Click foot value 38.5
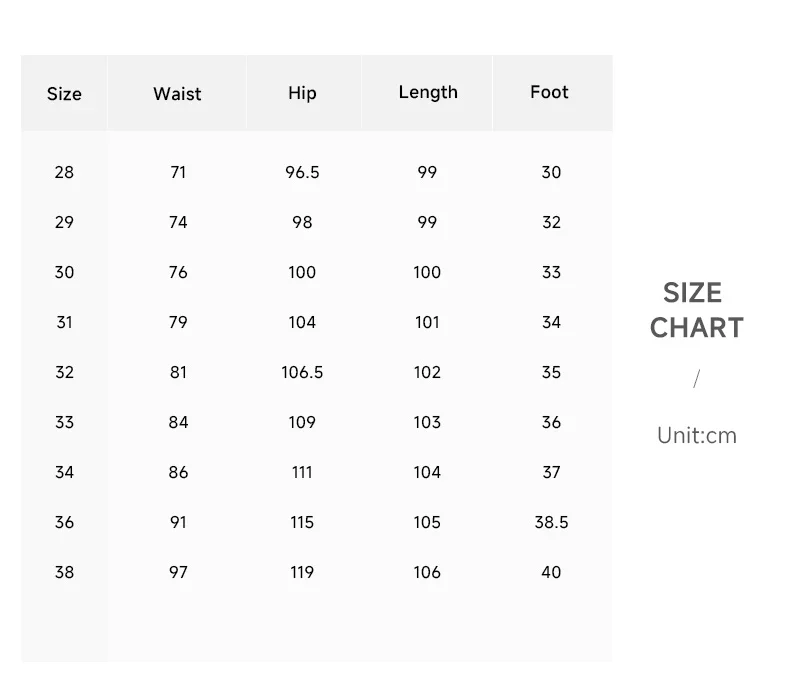Screen dimensions: 790x691 [551, 522]
